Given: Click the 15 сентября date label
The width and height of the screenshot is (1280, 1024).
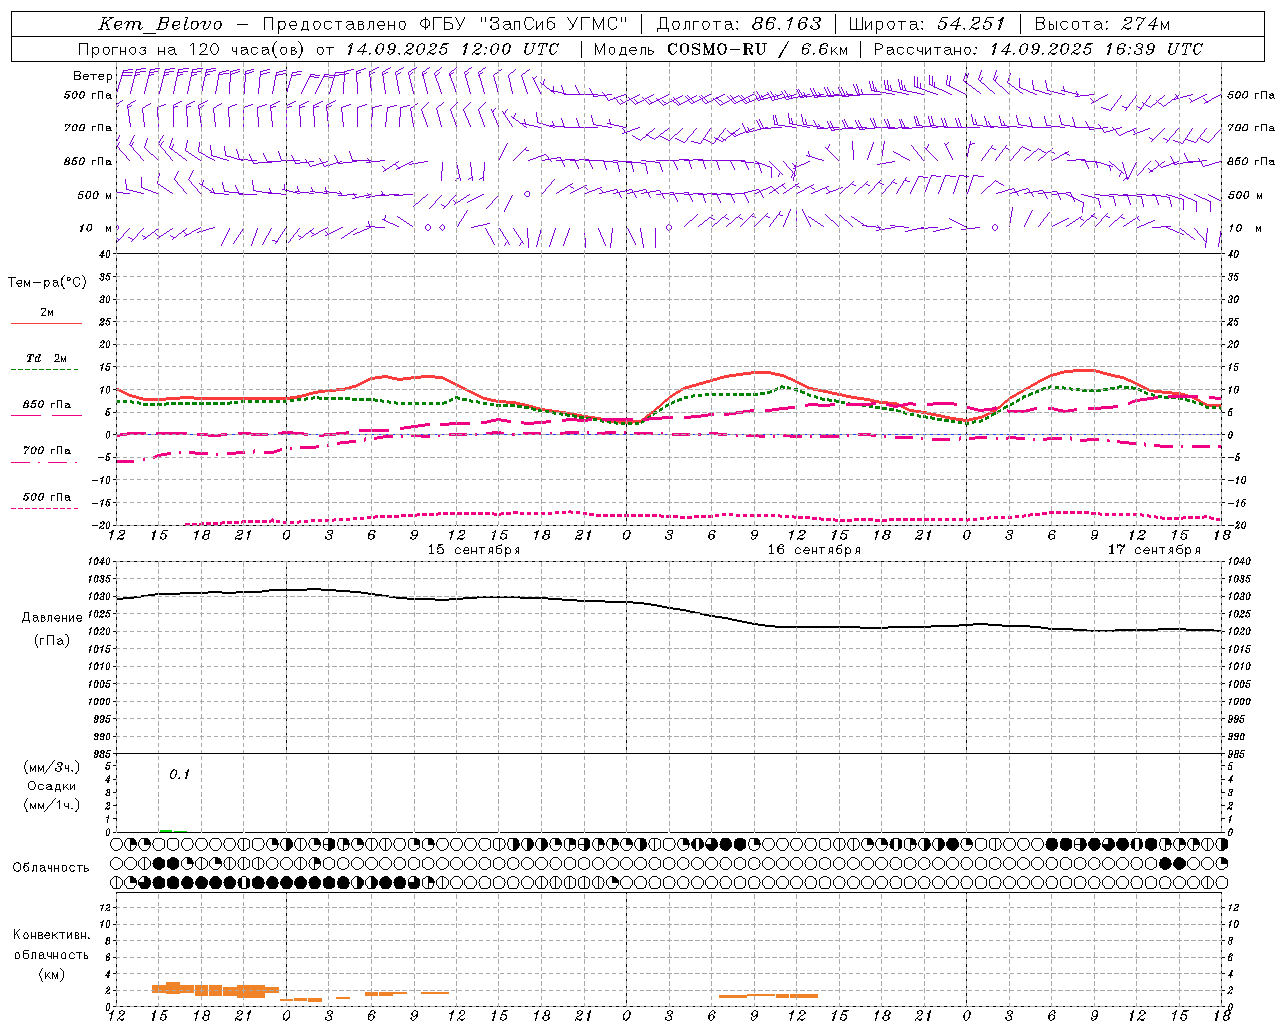Looking at the screenshot, I should 473,550.
